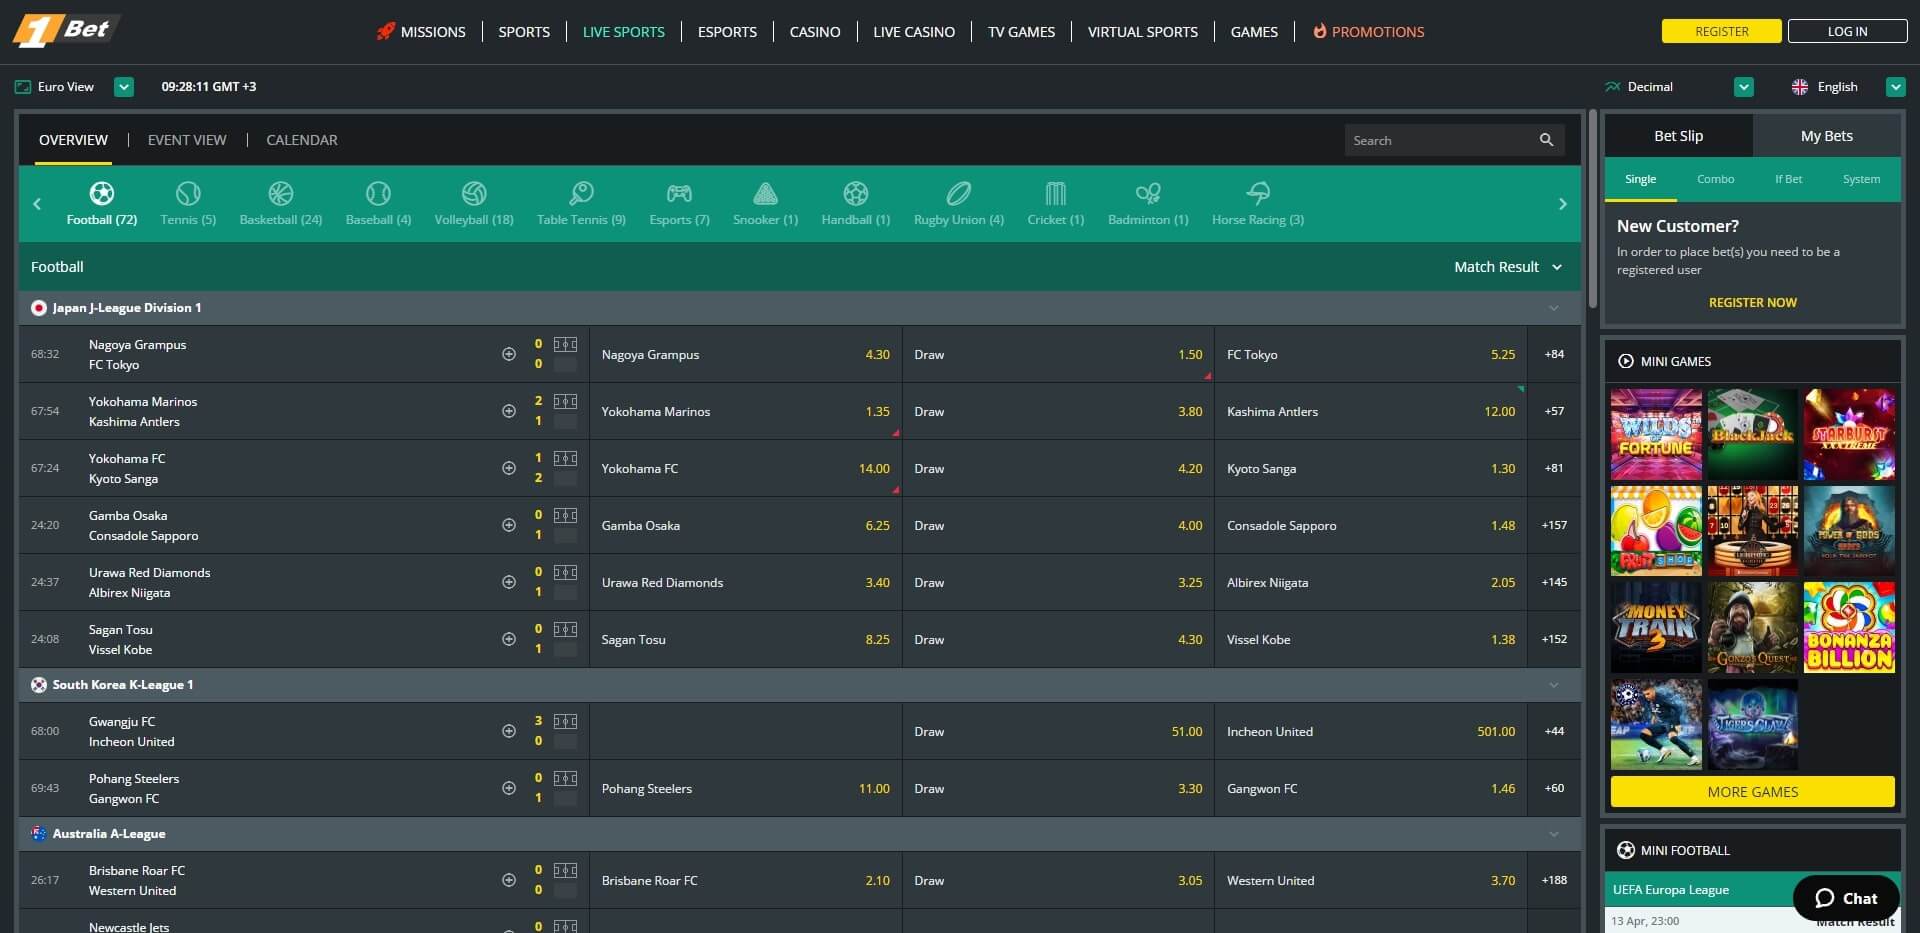This screenshot has width=1920, height=933.
Task: Open pitch view for Gwangju FC match
Action: click(x=565, y=721)
